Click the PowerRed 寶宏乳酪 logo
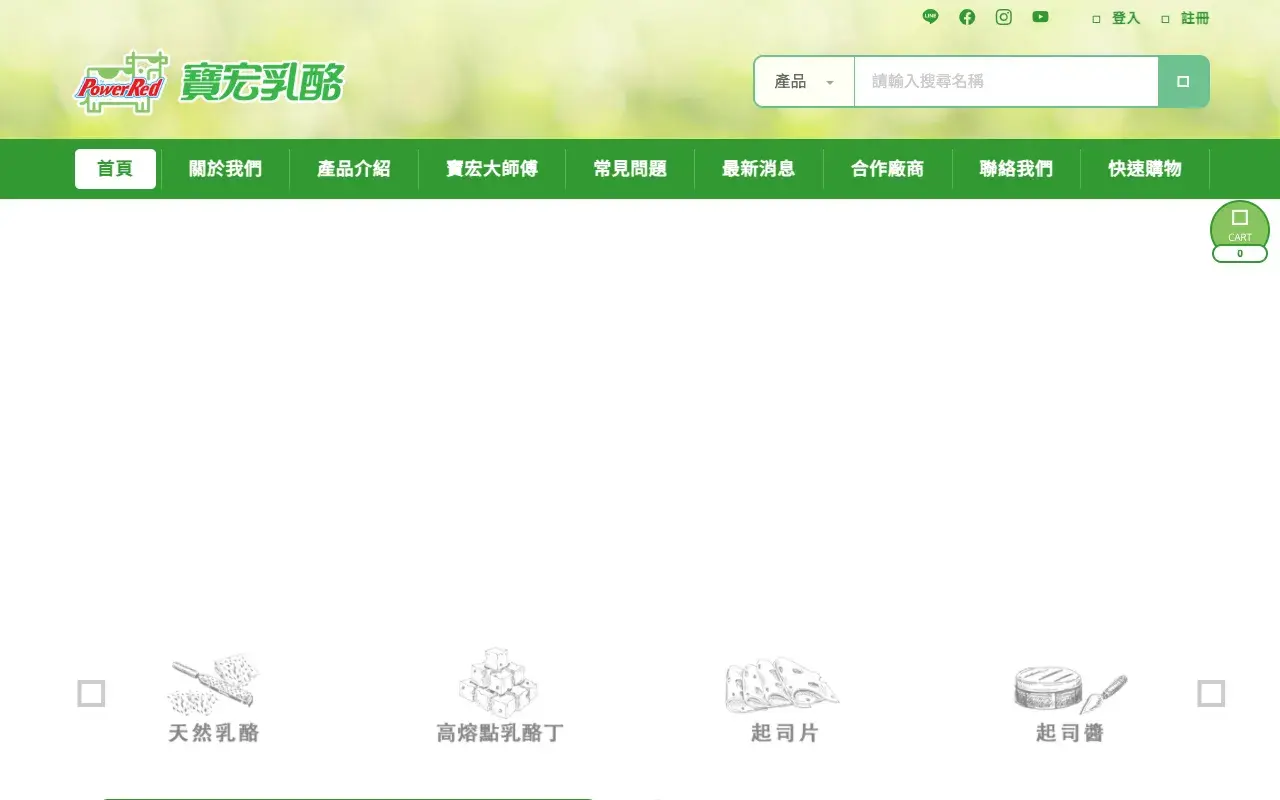This screenshot has height=800, width=1280. pyautogui.click(x=210, y=82)
